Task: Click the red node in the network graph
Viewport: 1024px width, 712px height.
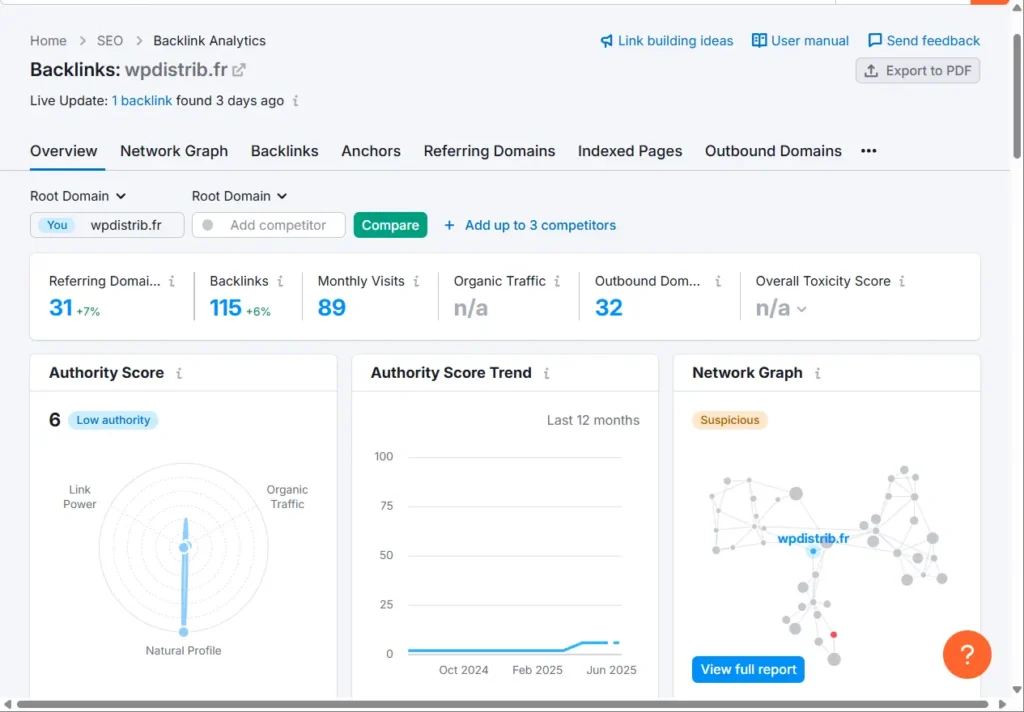Action: pyautogui.click(x=833, y=634)
